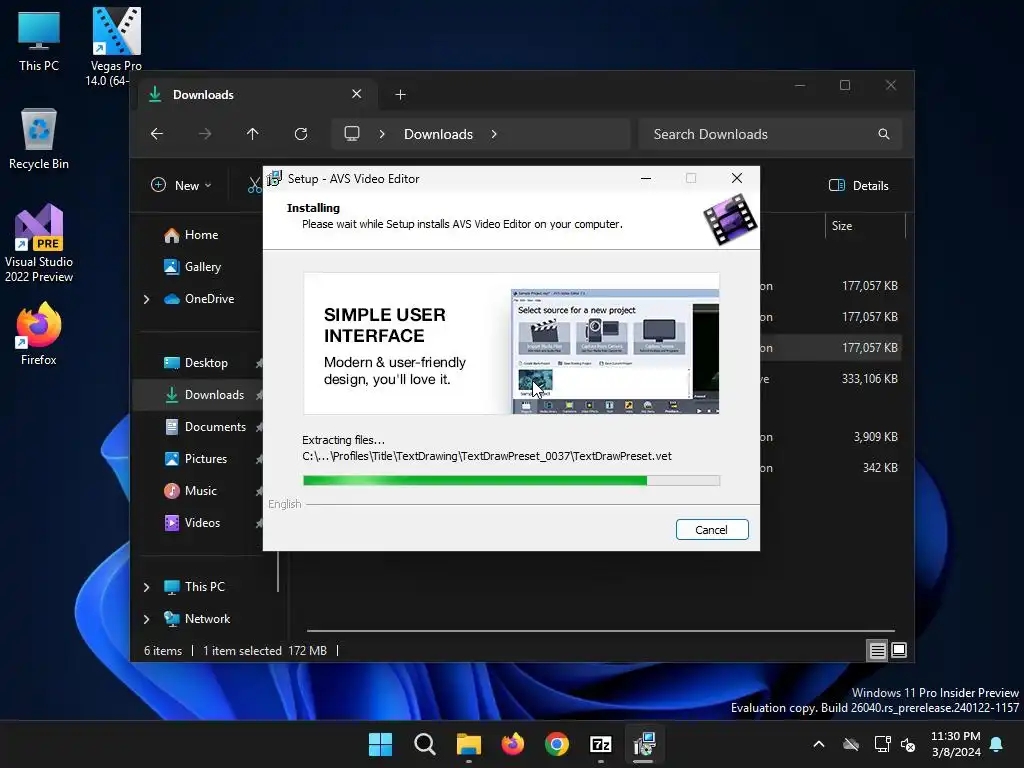Open This PC desktop icon
The width and height of the screenshot is (1024, 768).
click(x=39, y=40)
